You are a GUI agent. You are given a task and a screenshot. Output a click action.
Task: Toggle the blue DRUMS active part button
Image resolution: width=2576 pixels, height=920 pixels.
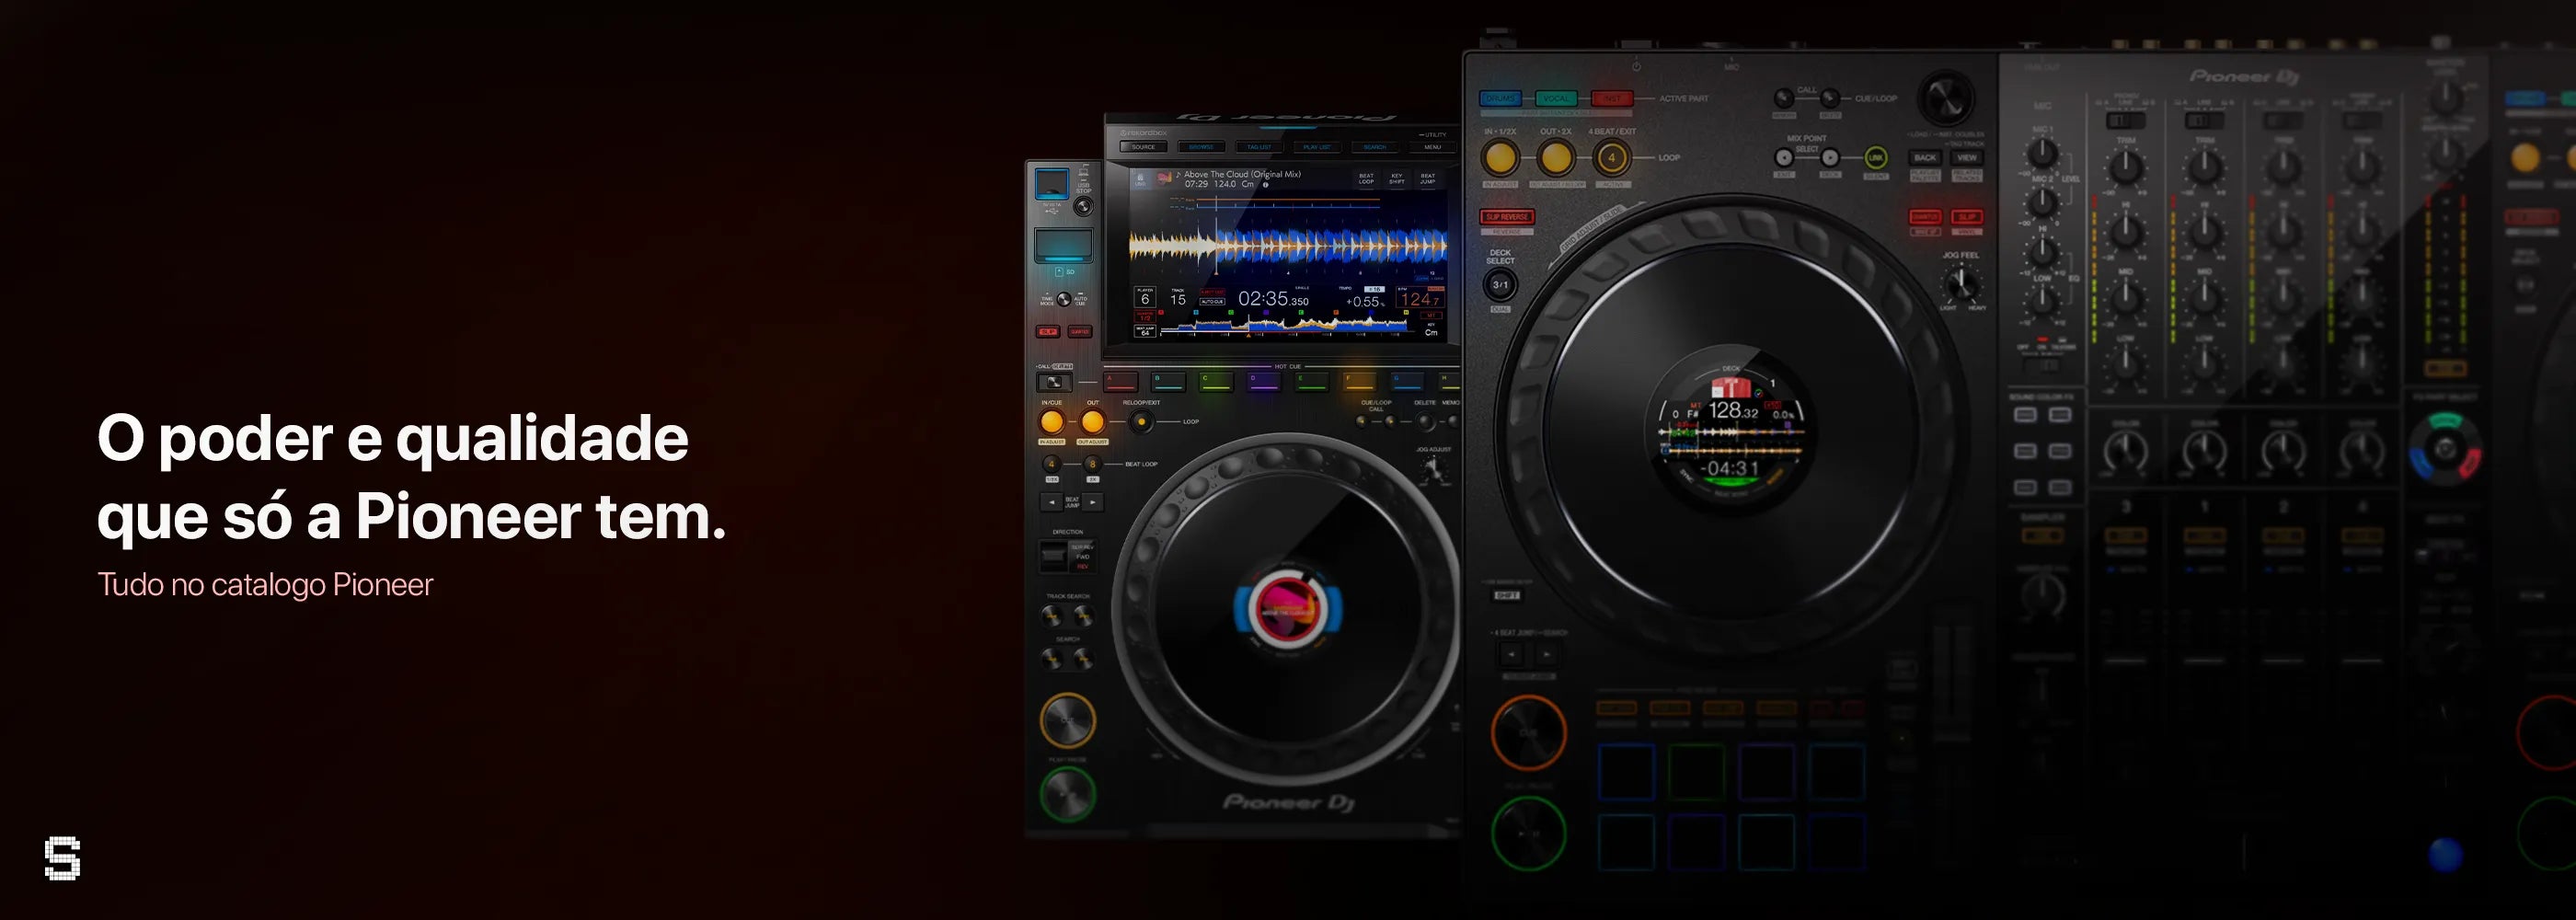(1499, 98)
